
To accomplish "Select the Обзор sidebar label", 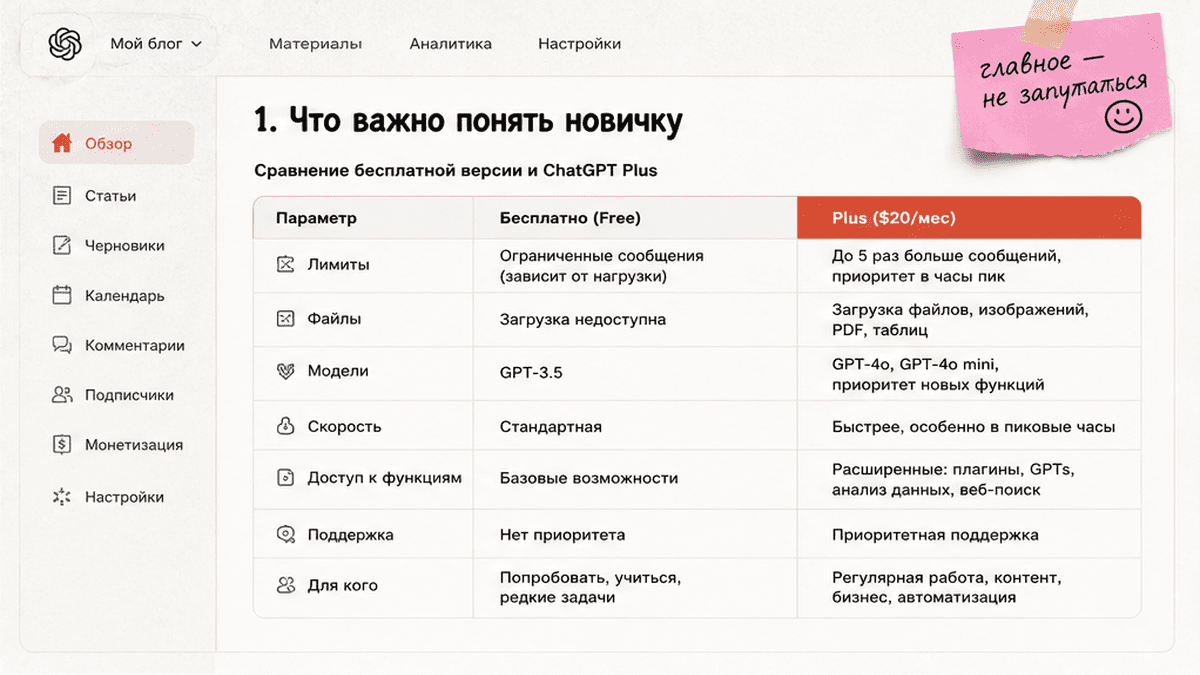I will 108,144.
